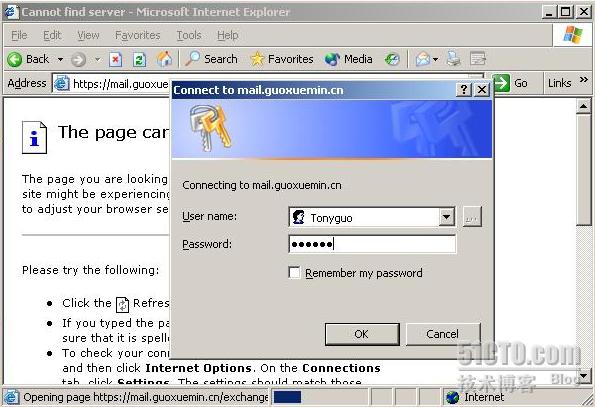Open the Help menu

(228, 35)
